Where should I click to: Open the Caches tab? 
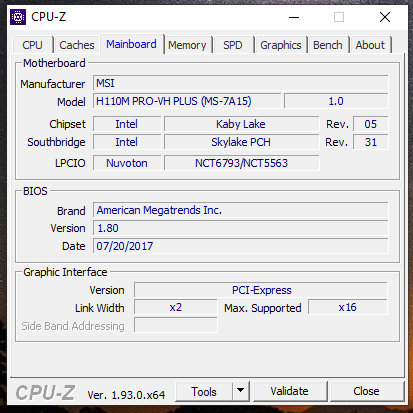pos(77,45)
